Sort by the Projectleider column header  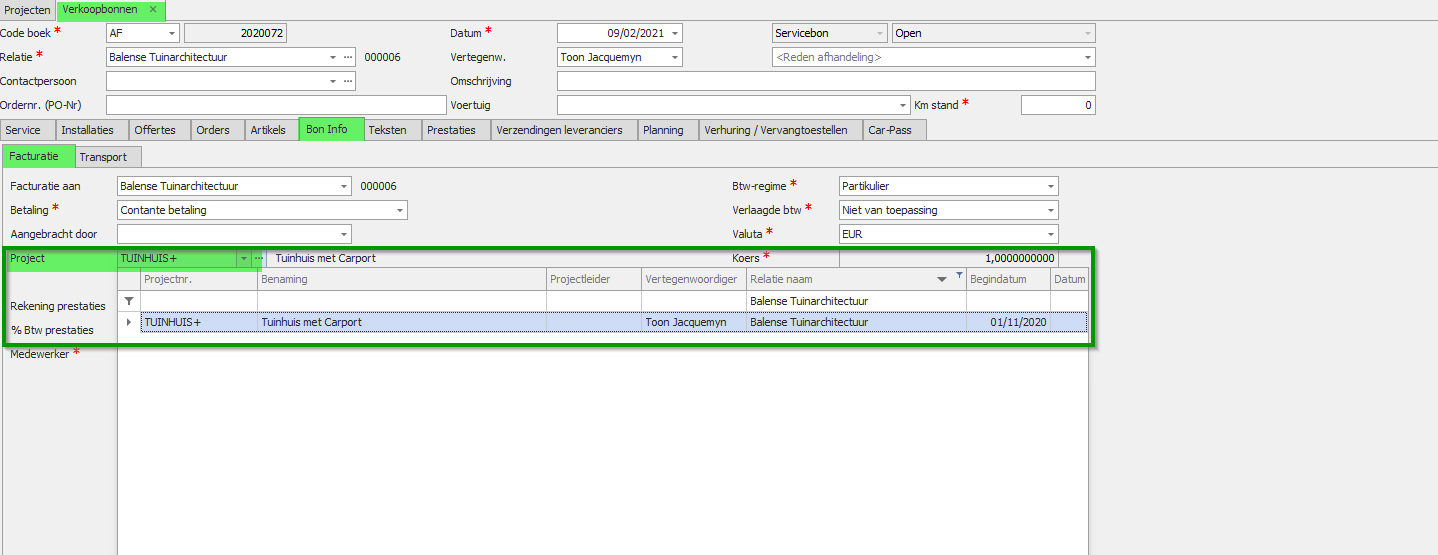point(594,280)
